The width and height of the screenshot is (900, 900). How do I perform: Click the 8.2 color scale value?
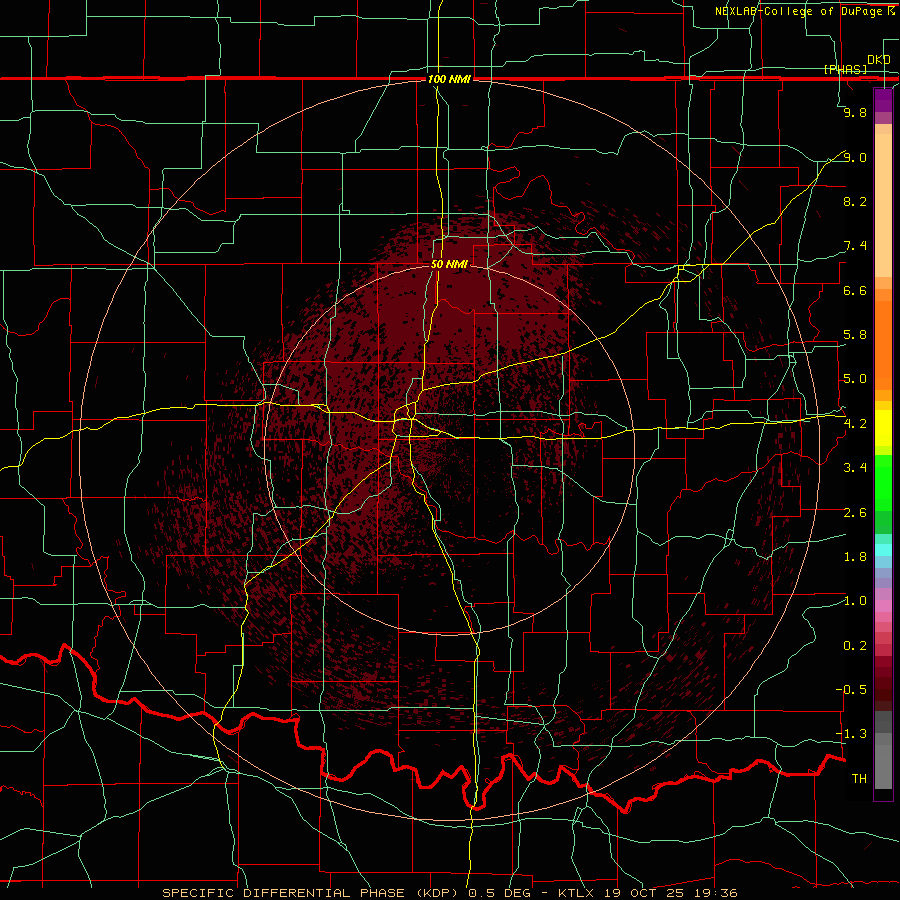(855, 201)
